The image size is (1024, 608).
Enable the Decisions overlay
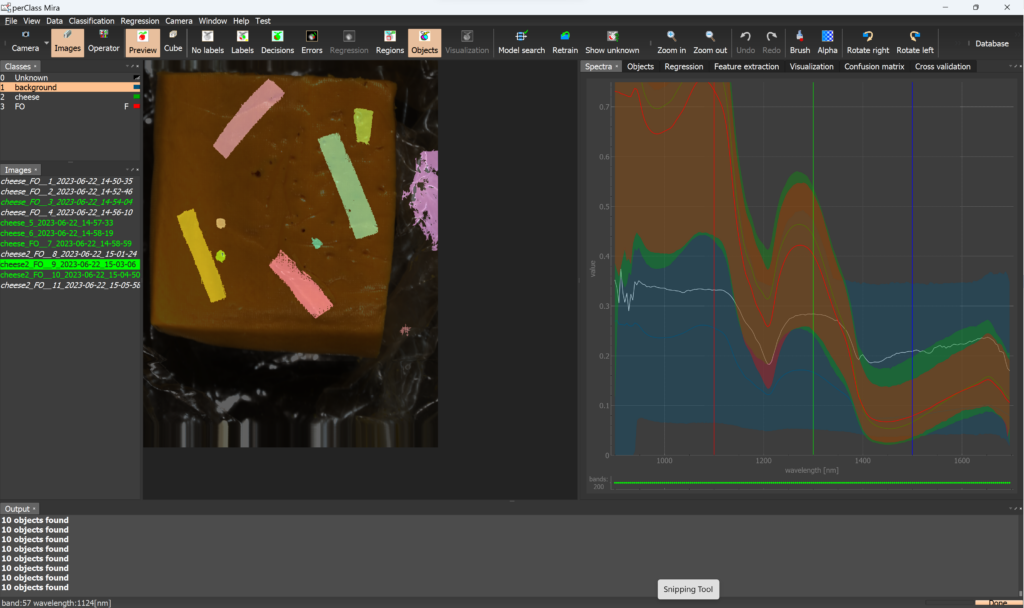tap(277, 41)
